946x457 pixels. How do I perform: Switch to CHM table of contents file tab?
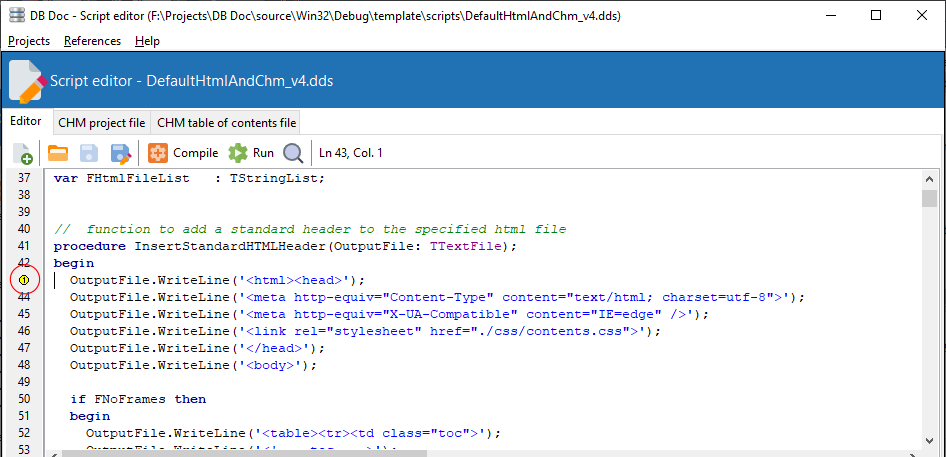click(226, 123)
